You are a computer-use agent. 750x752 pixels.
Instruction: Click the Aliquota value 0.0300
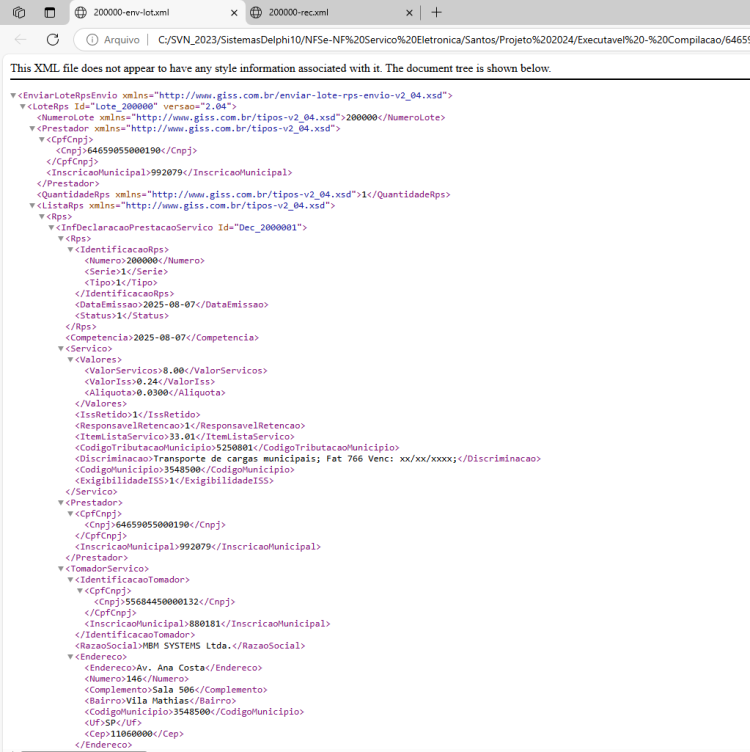[152, 393]
